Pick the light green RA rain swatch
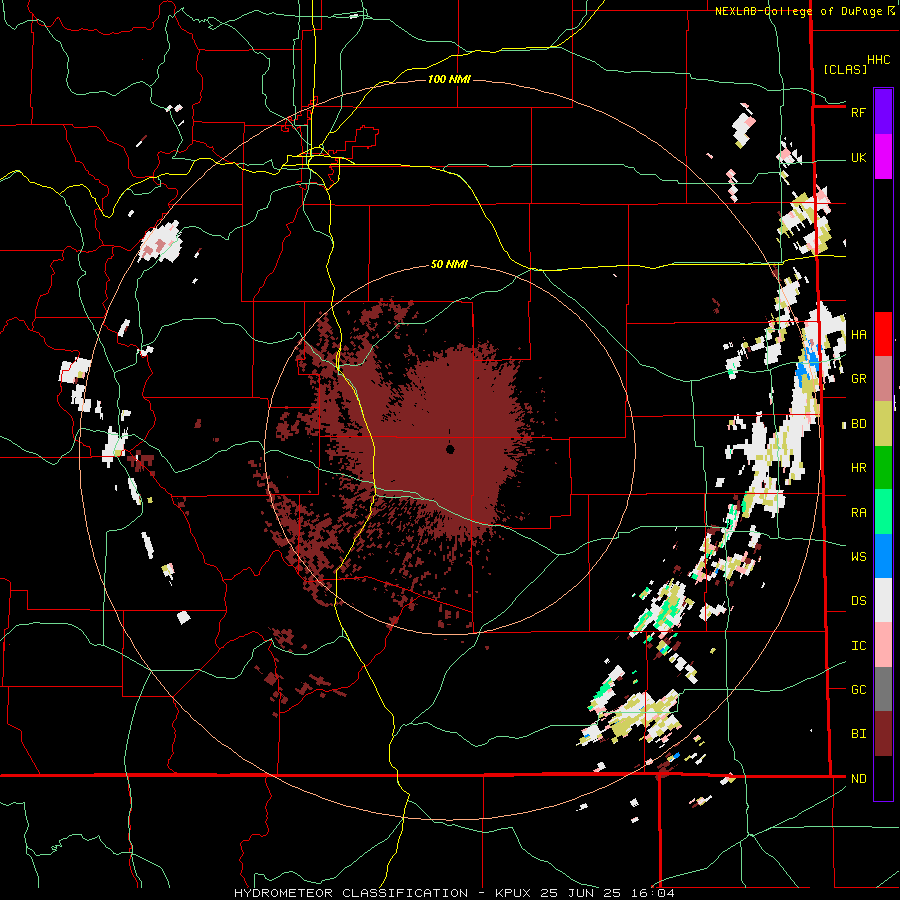The width and height of the screenshot is (900, 900). 883,512
